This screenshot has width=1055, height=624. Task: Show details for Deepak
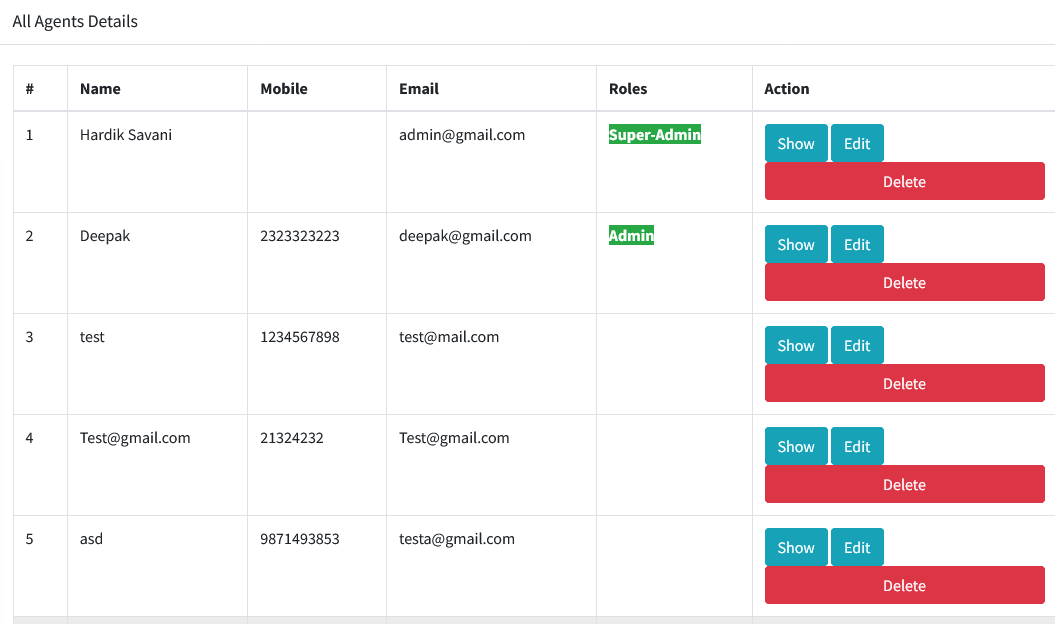(x=796, y=244)
